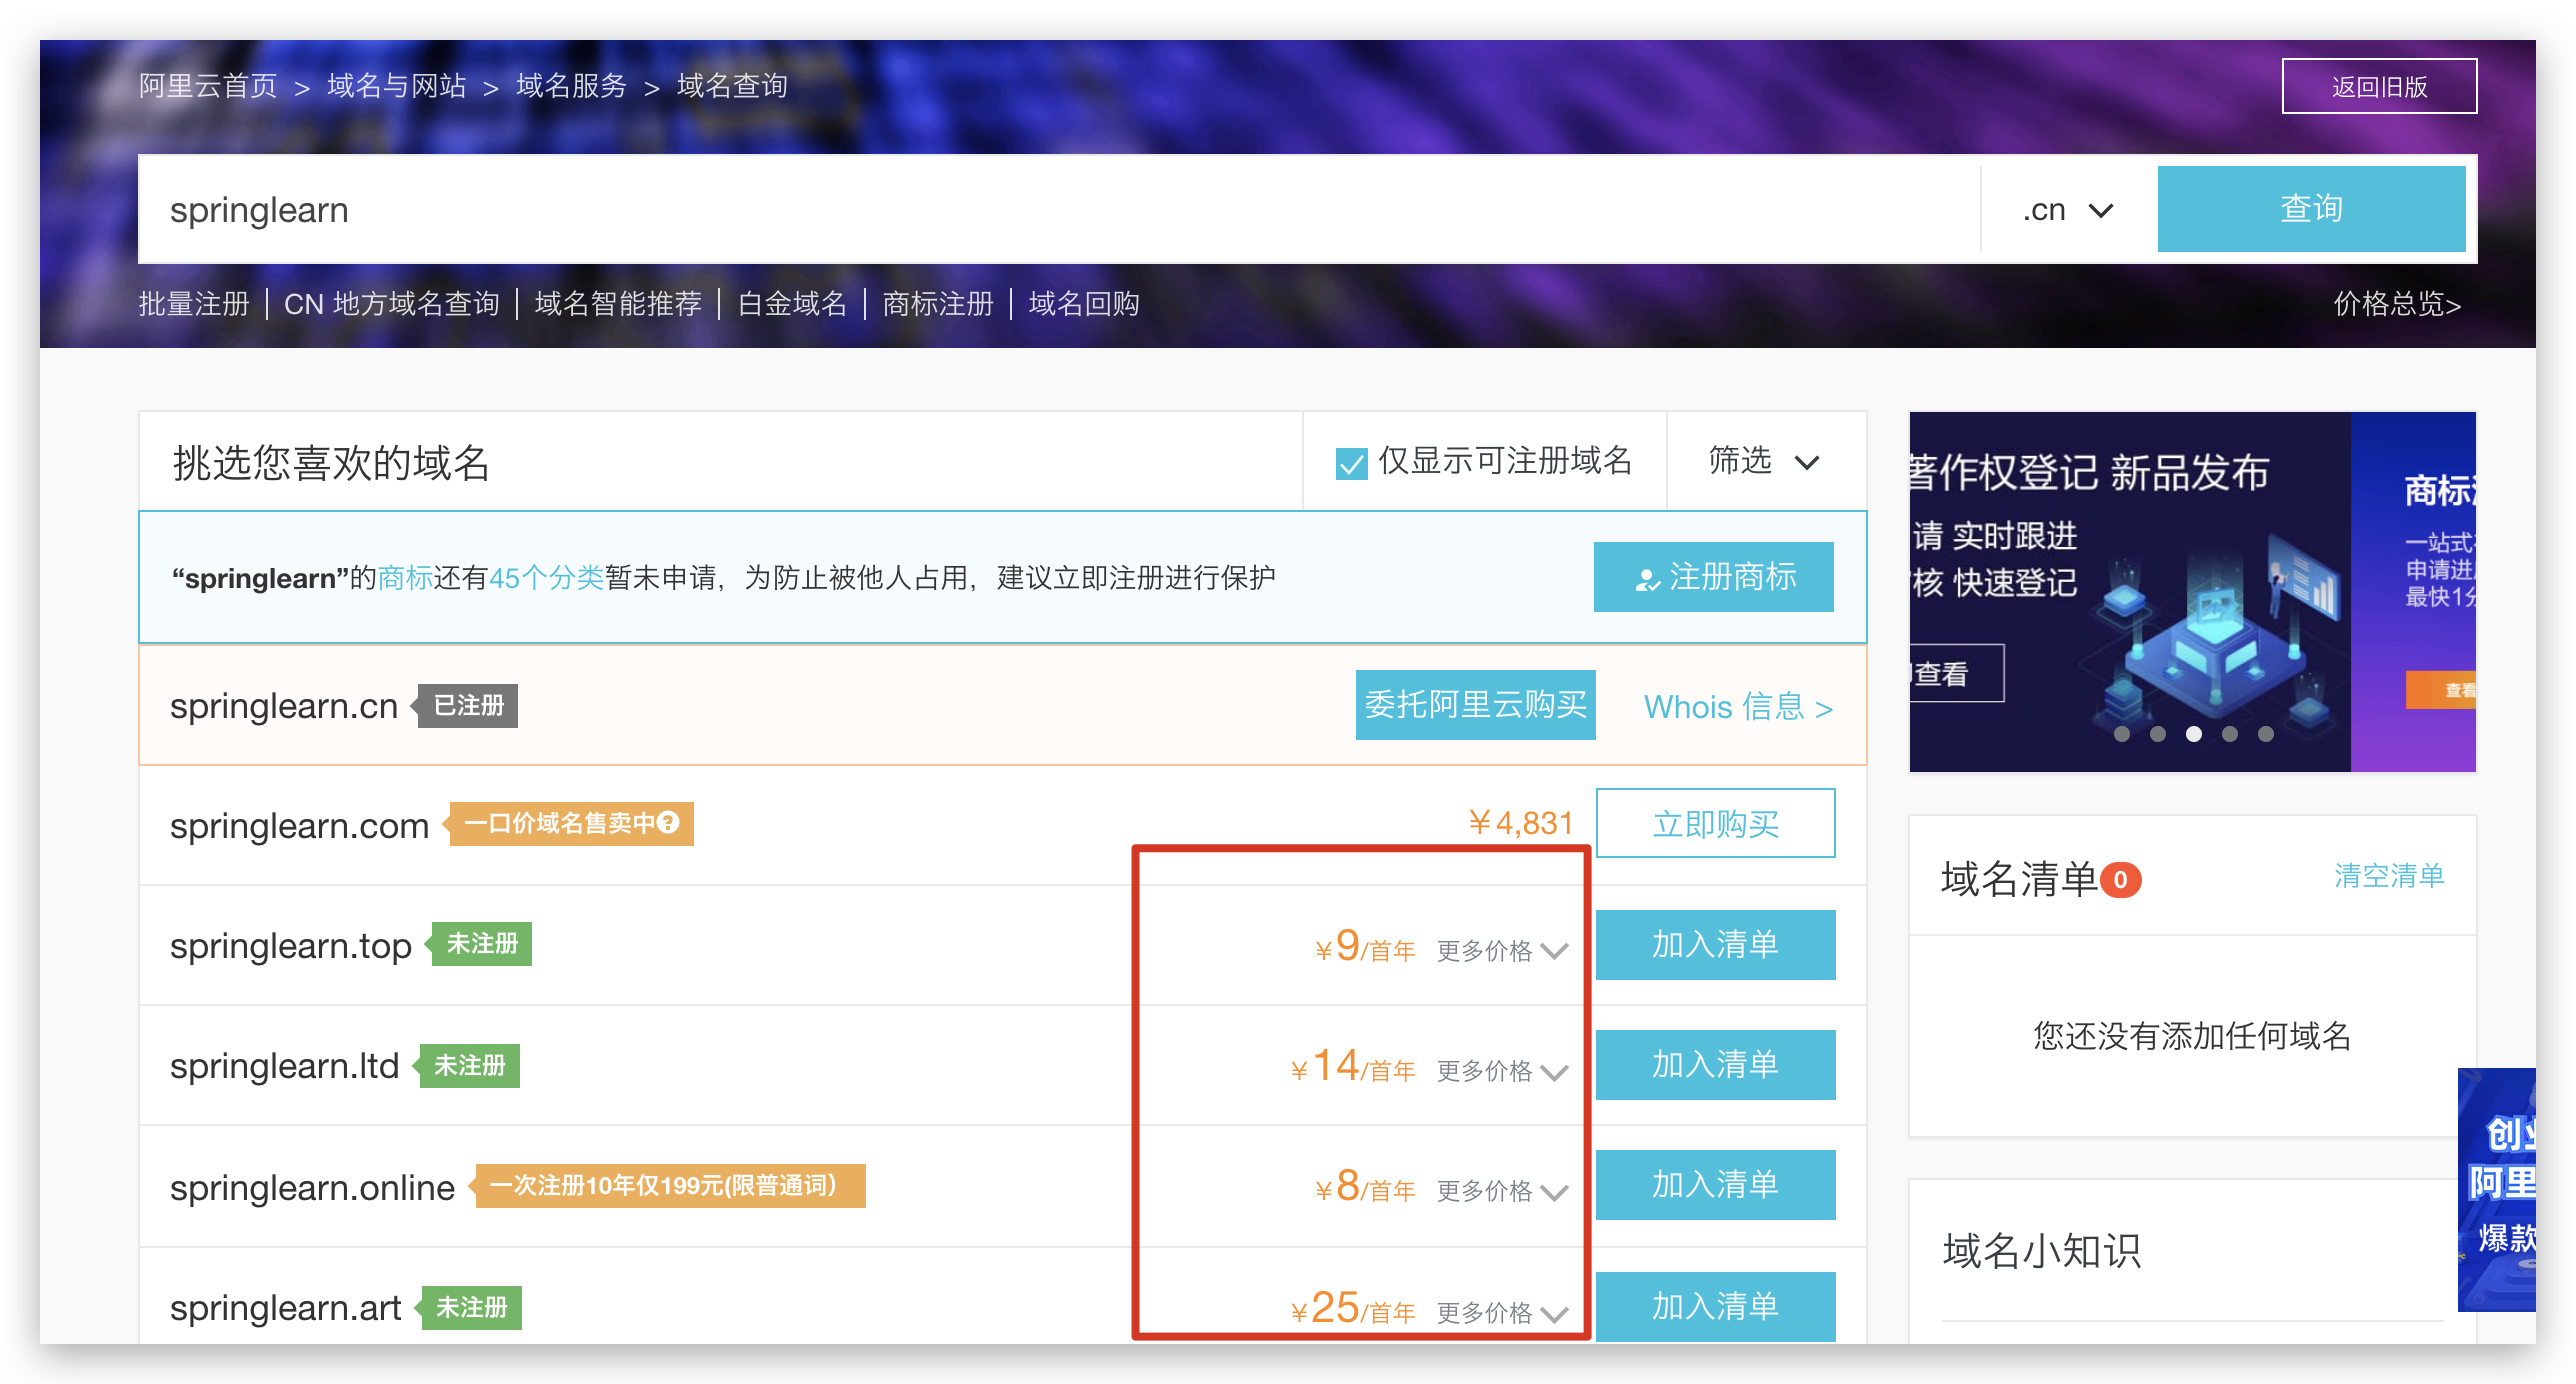Add springlearn.art to list
Image resolution: width=2576 pixels, height=1384 pixels.
(x=1714, y=1306)
